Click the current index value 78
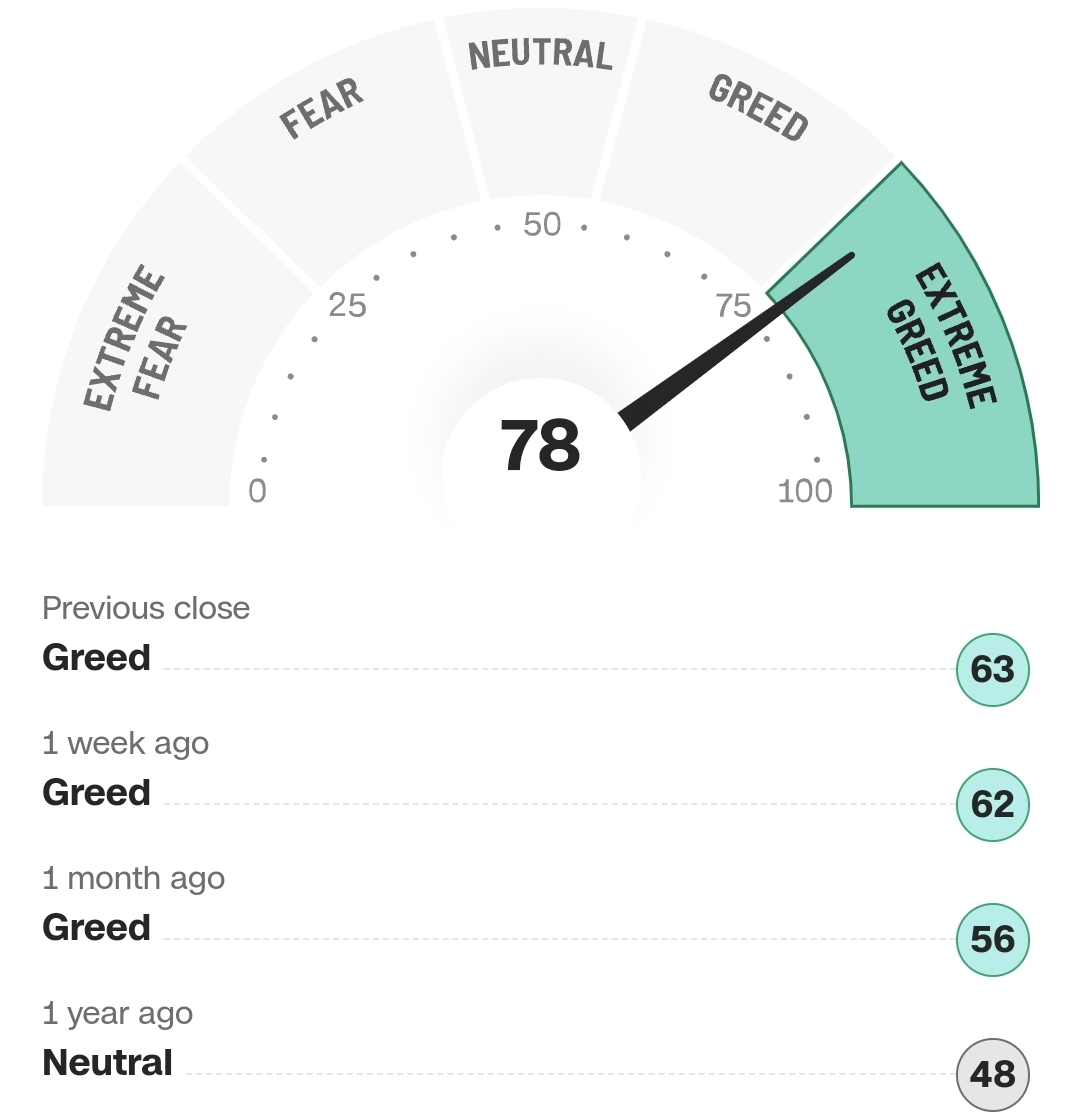The width and height of the screenshot is (1079, 1116). click(540, 446)
